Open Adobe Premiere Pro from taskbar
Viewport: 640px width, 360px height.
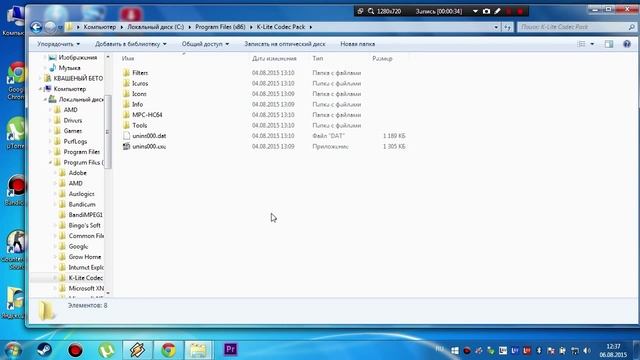(x=230, y=349)
